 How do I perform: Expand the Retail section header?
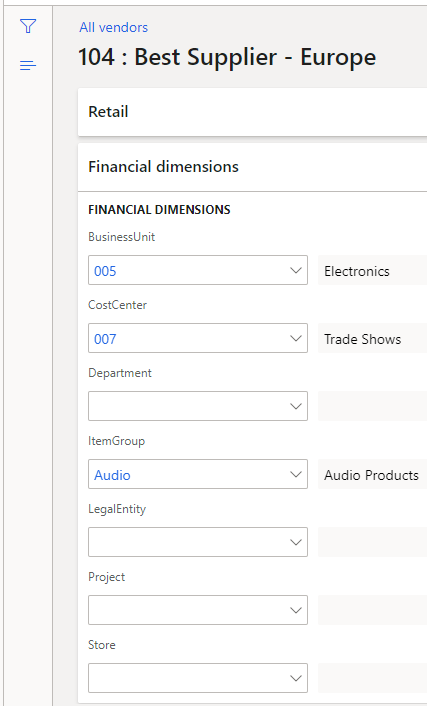coord(252,112)
